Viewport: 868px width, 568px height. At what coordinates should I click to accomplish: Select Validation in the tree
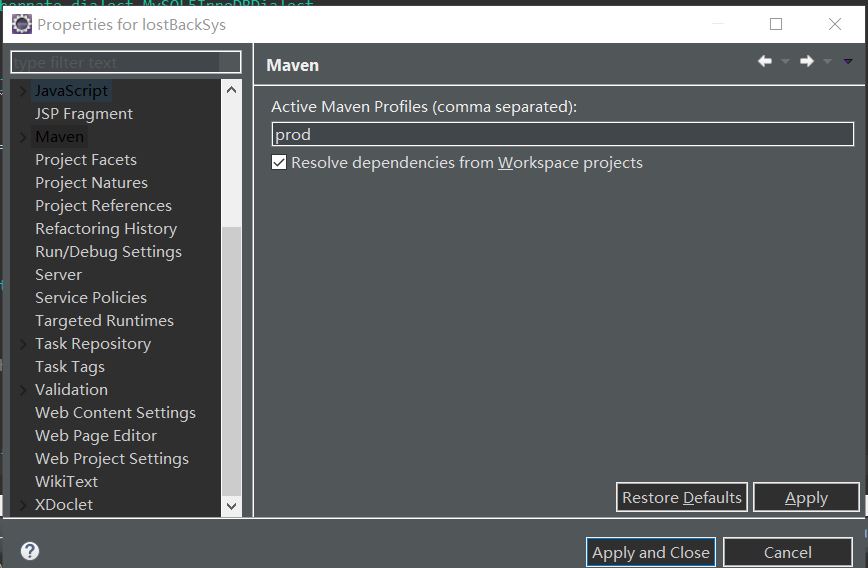point(71,390)
